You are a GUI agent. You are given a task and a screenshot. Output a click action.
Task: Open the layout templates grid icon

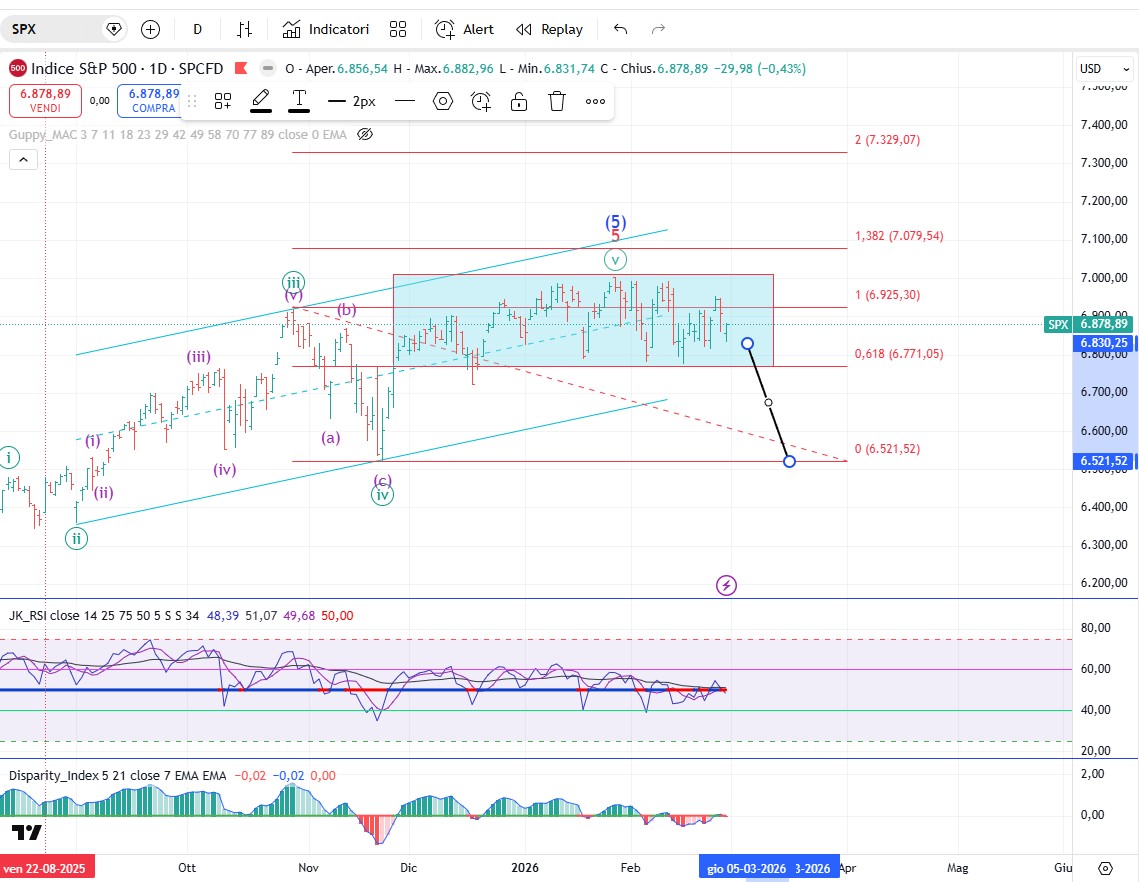398,29
